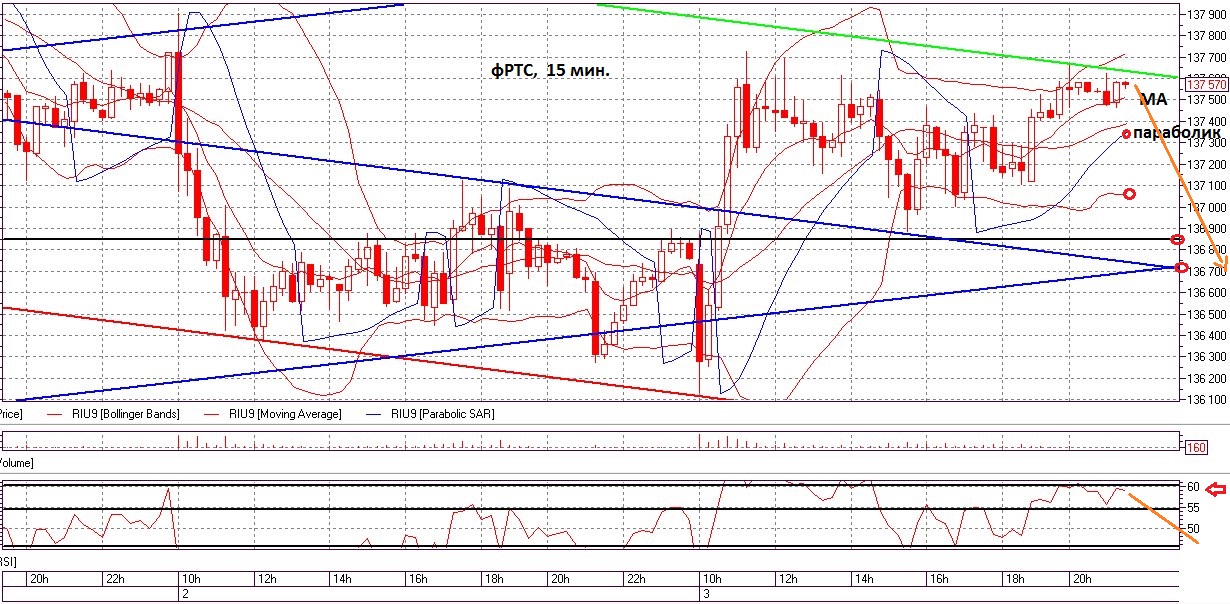The width and height of the screenshot is (1230, 604).
Task: Click the MA annotation label
Action: coord(1153,99)
